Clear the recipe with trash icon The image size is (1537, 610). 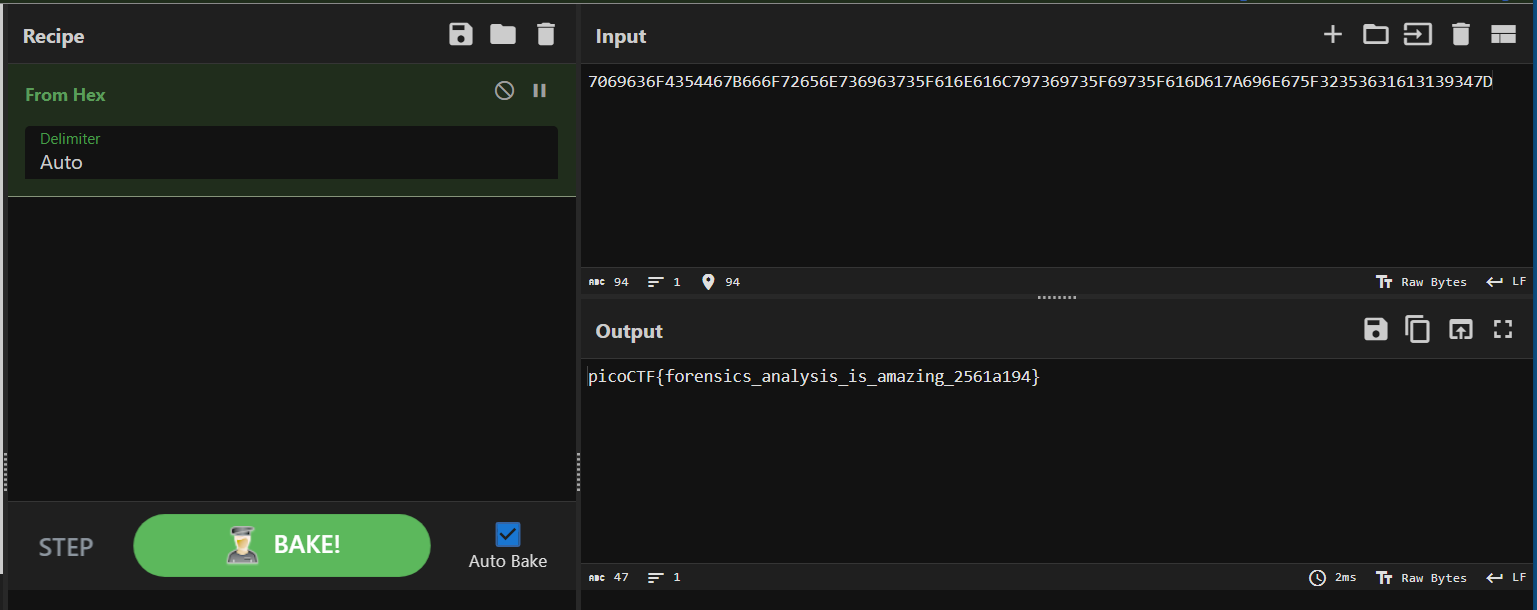545,35
